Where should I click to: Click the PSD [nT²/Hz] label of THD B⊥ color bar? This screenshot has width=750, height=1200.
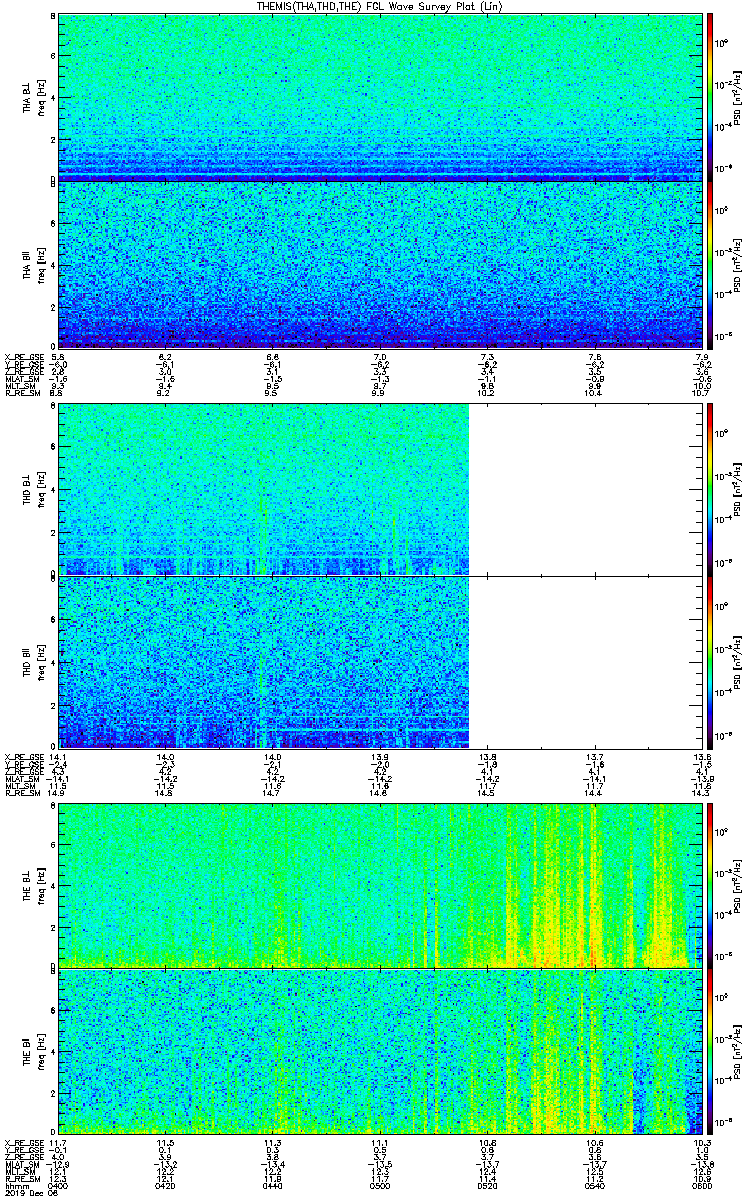[740, 490]
